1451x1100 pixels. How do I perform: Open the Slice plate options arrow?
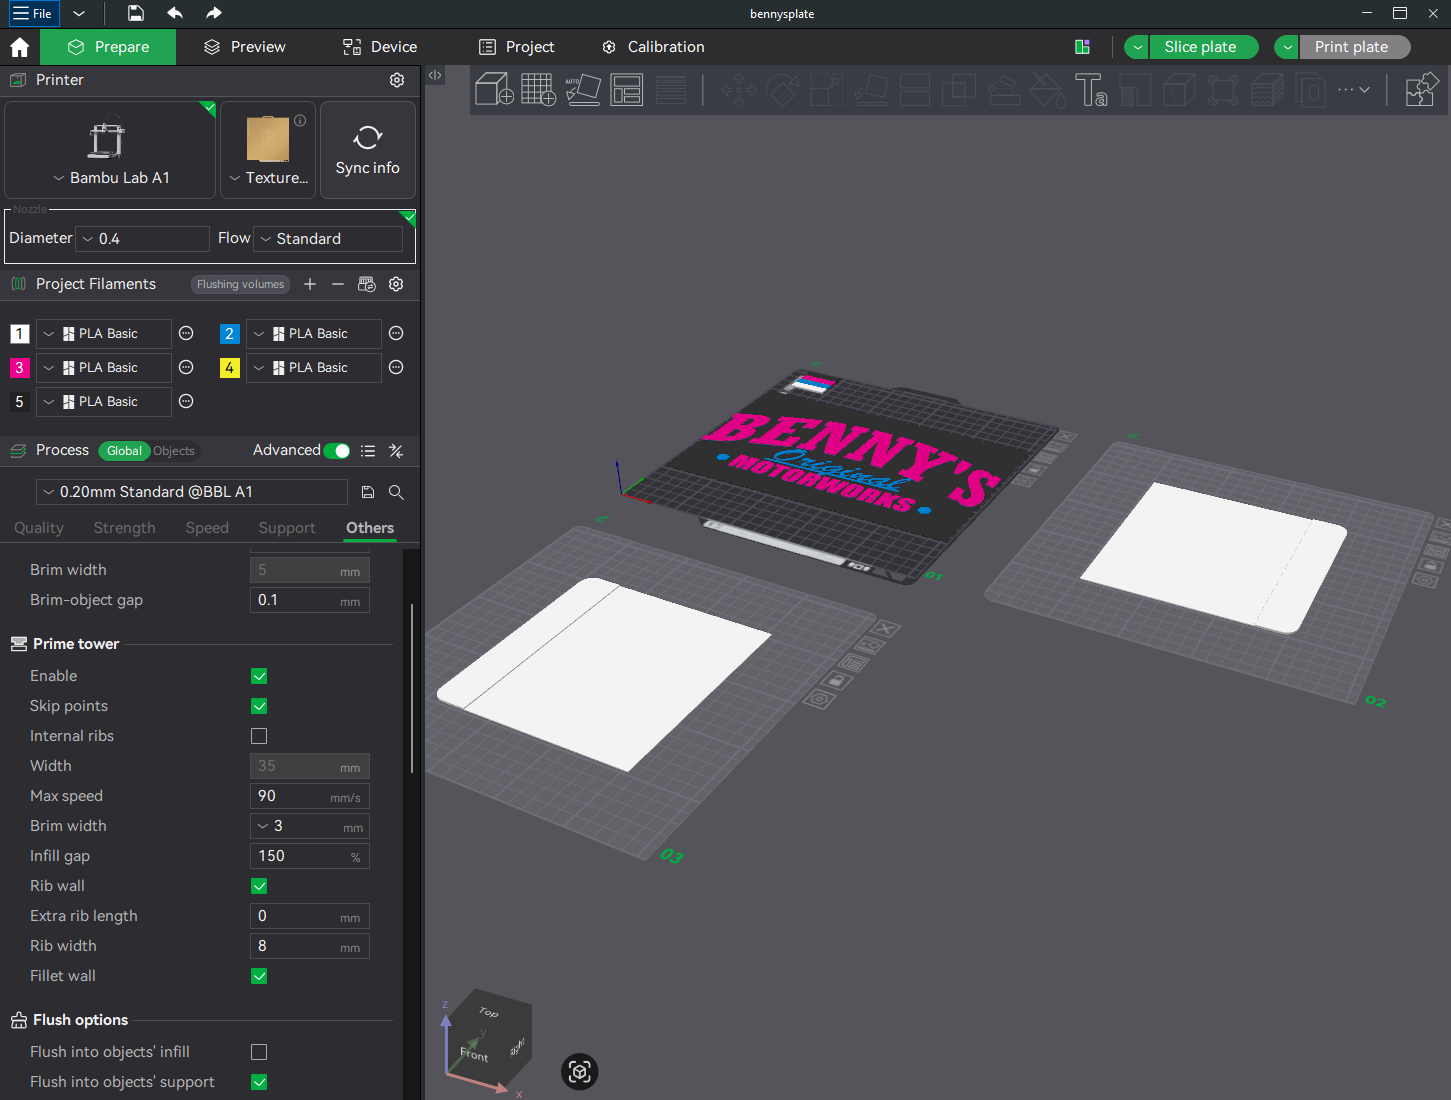pyautogui.click(x=1137, y=47)
